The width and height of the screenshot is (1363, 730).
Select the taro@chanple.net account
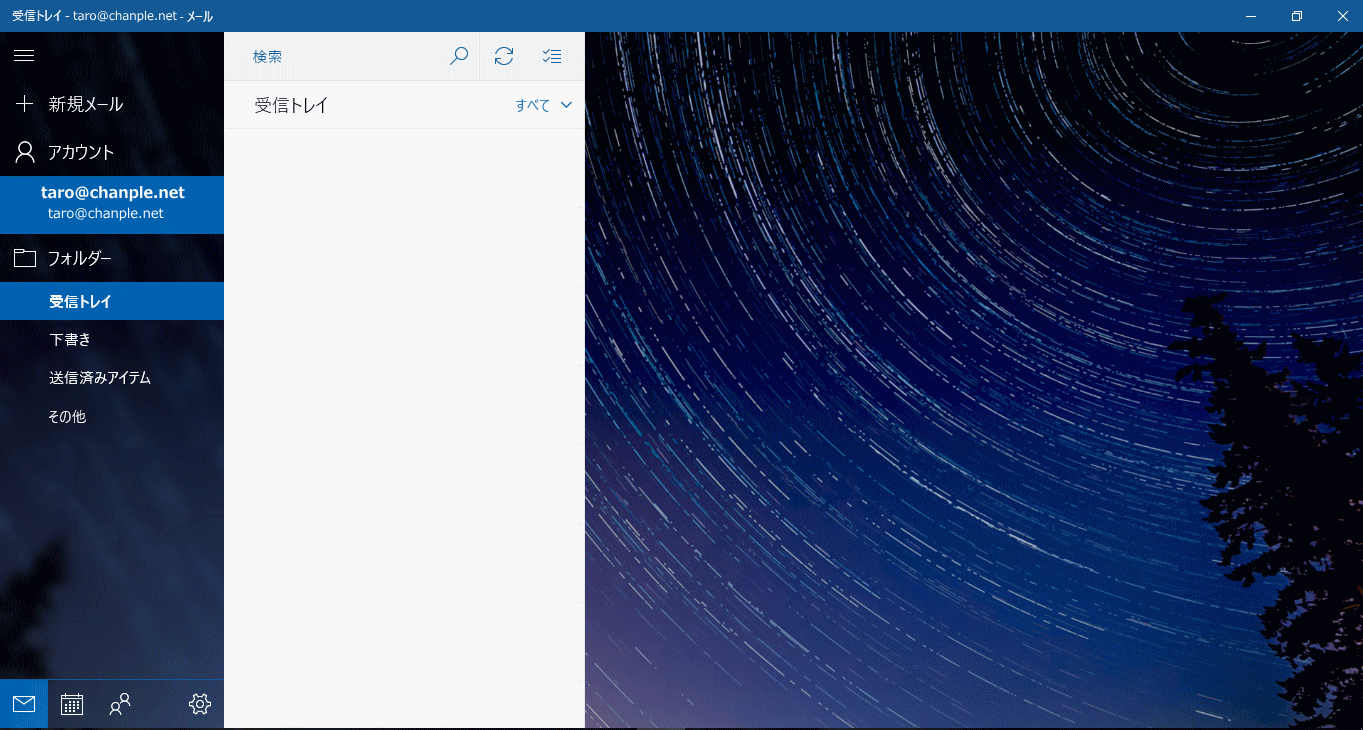112,203
